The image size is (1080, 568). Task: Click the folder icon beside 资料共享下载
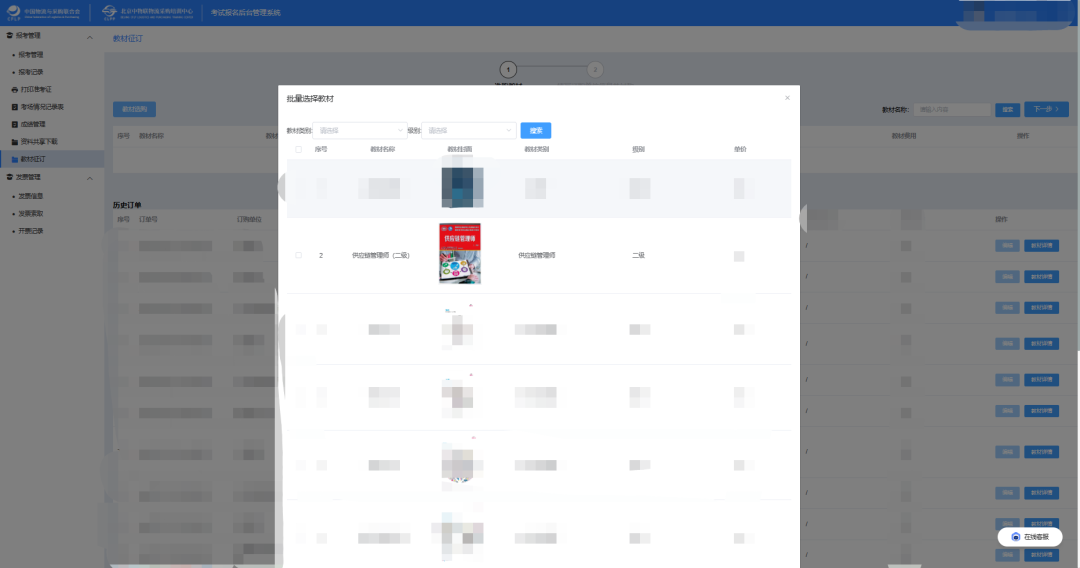coord(14,142)
